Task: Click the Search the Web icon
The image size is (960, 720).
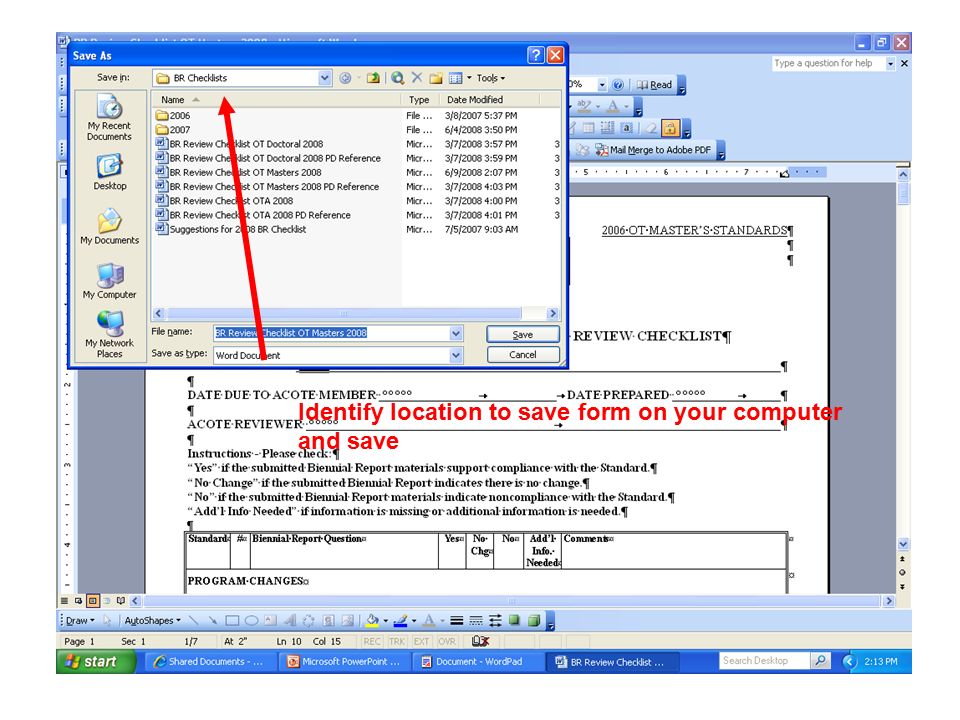Action: [397, 78]
